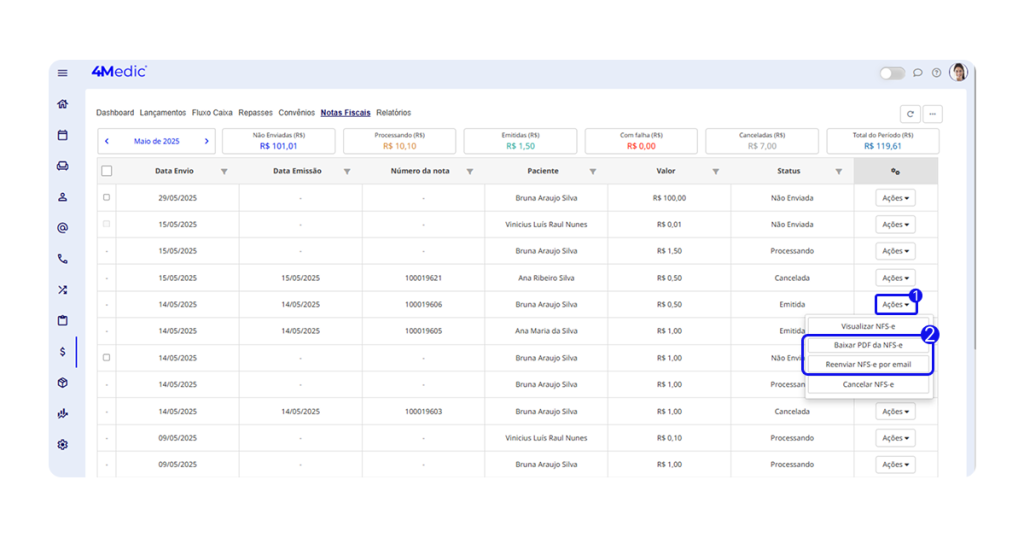Screen dimensions: 1024x538
Task: Open the calendar icon in the sidebar
Action: tap(63, 135)
